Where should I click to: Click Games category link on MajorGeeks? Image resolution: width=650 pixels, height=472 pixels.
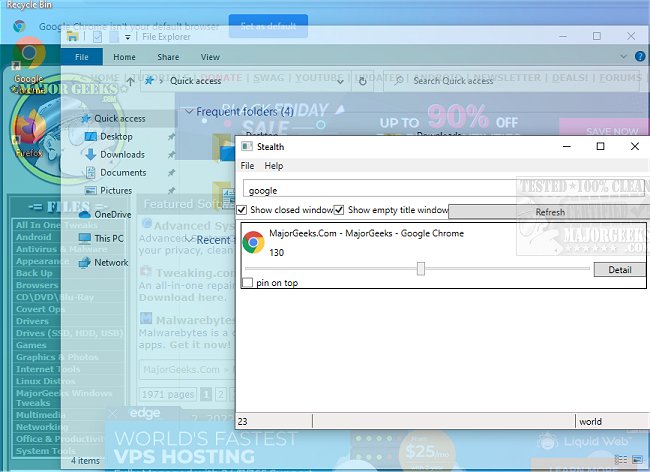(x=31, y=345)
